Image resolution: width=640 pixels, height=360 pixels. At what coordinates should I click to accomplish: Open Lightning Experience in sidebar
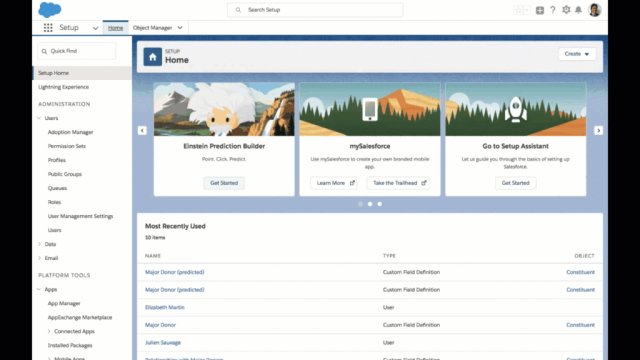pos(63,87)
